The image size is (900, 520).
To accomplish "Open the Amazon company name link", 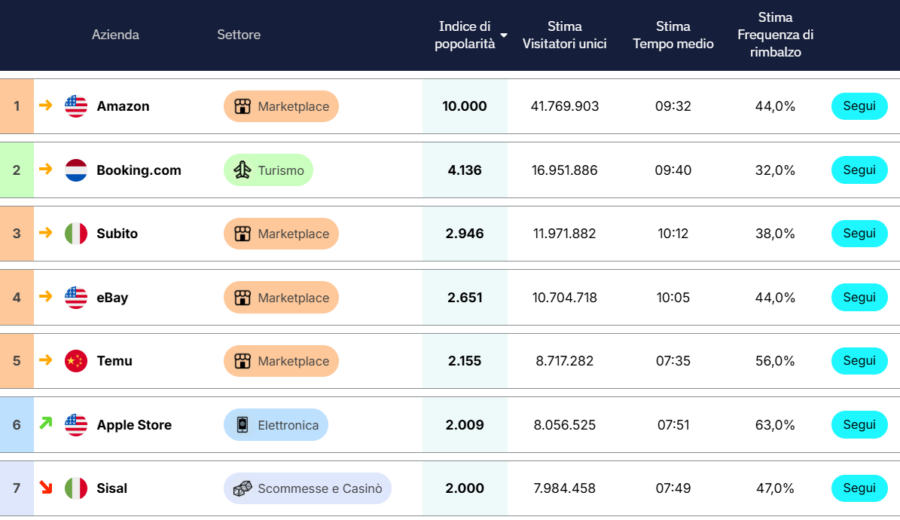I will pos(123,106).
